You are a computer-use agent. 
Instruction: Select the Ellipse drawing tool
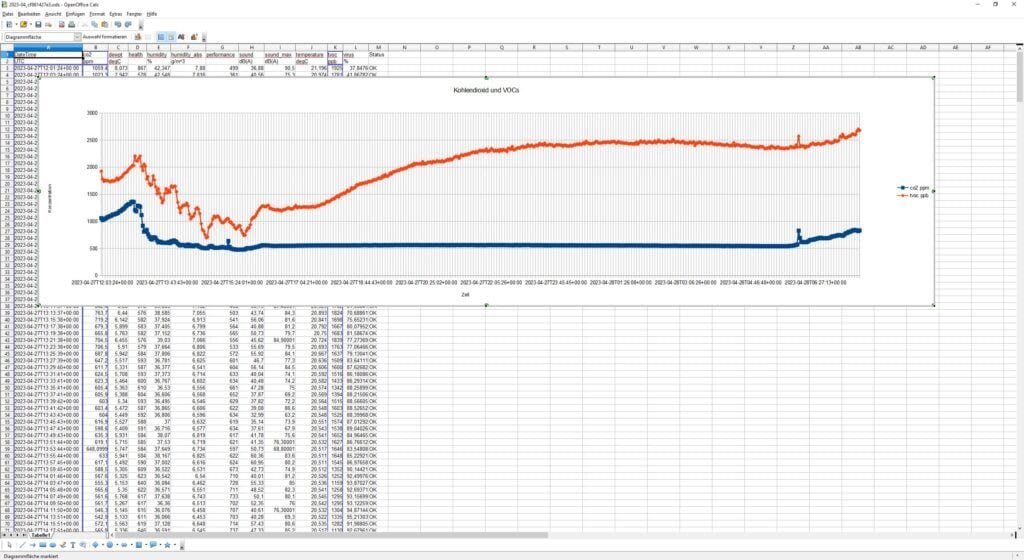coord(53,545)
